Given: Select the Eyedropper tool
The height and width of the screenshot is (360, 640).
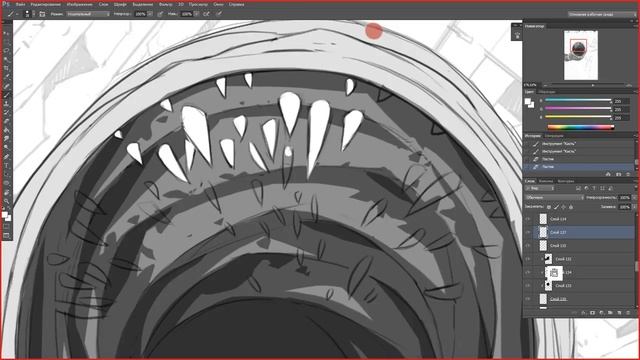Looking at the screenshot, I should click(6, 77).
